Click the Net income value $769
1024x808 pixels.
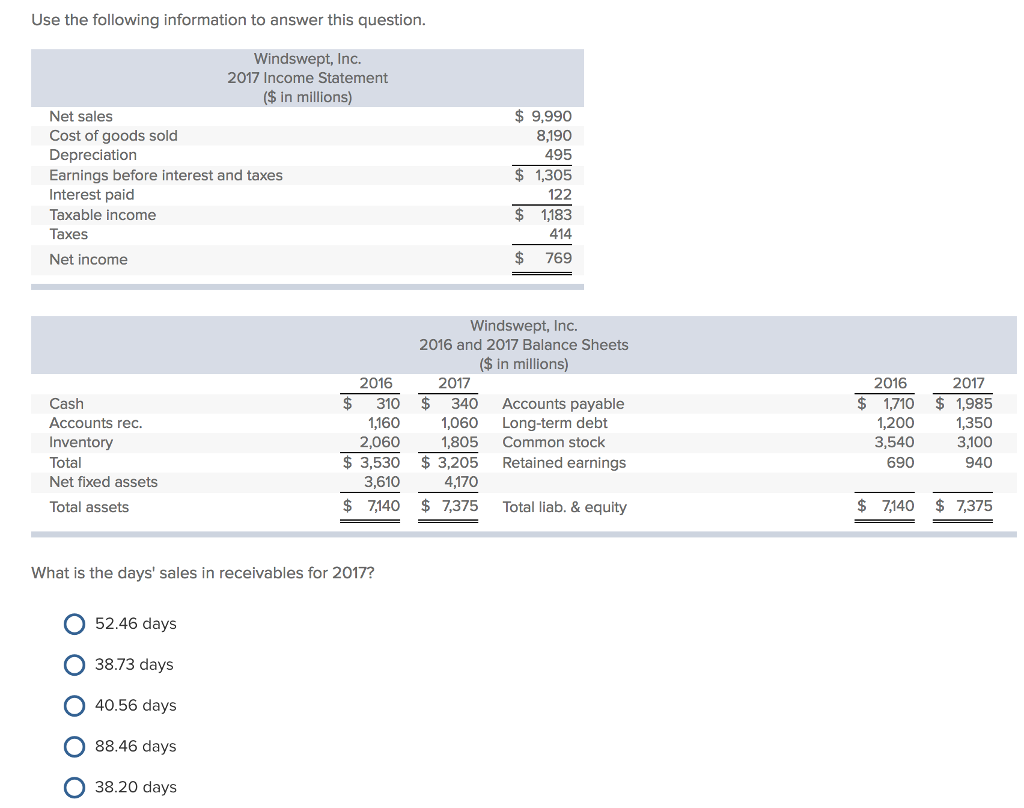pyautogui.click(x=543, y=258)
